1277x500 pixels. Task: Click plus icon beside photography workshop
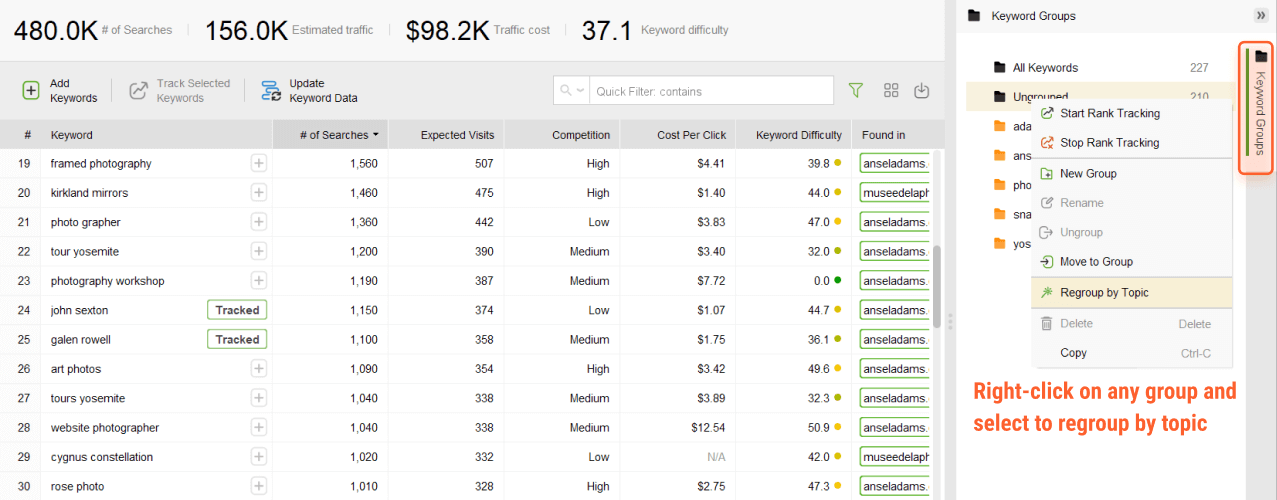[259, 281]
